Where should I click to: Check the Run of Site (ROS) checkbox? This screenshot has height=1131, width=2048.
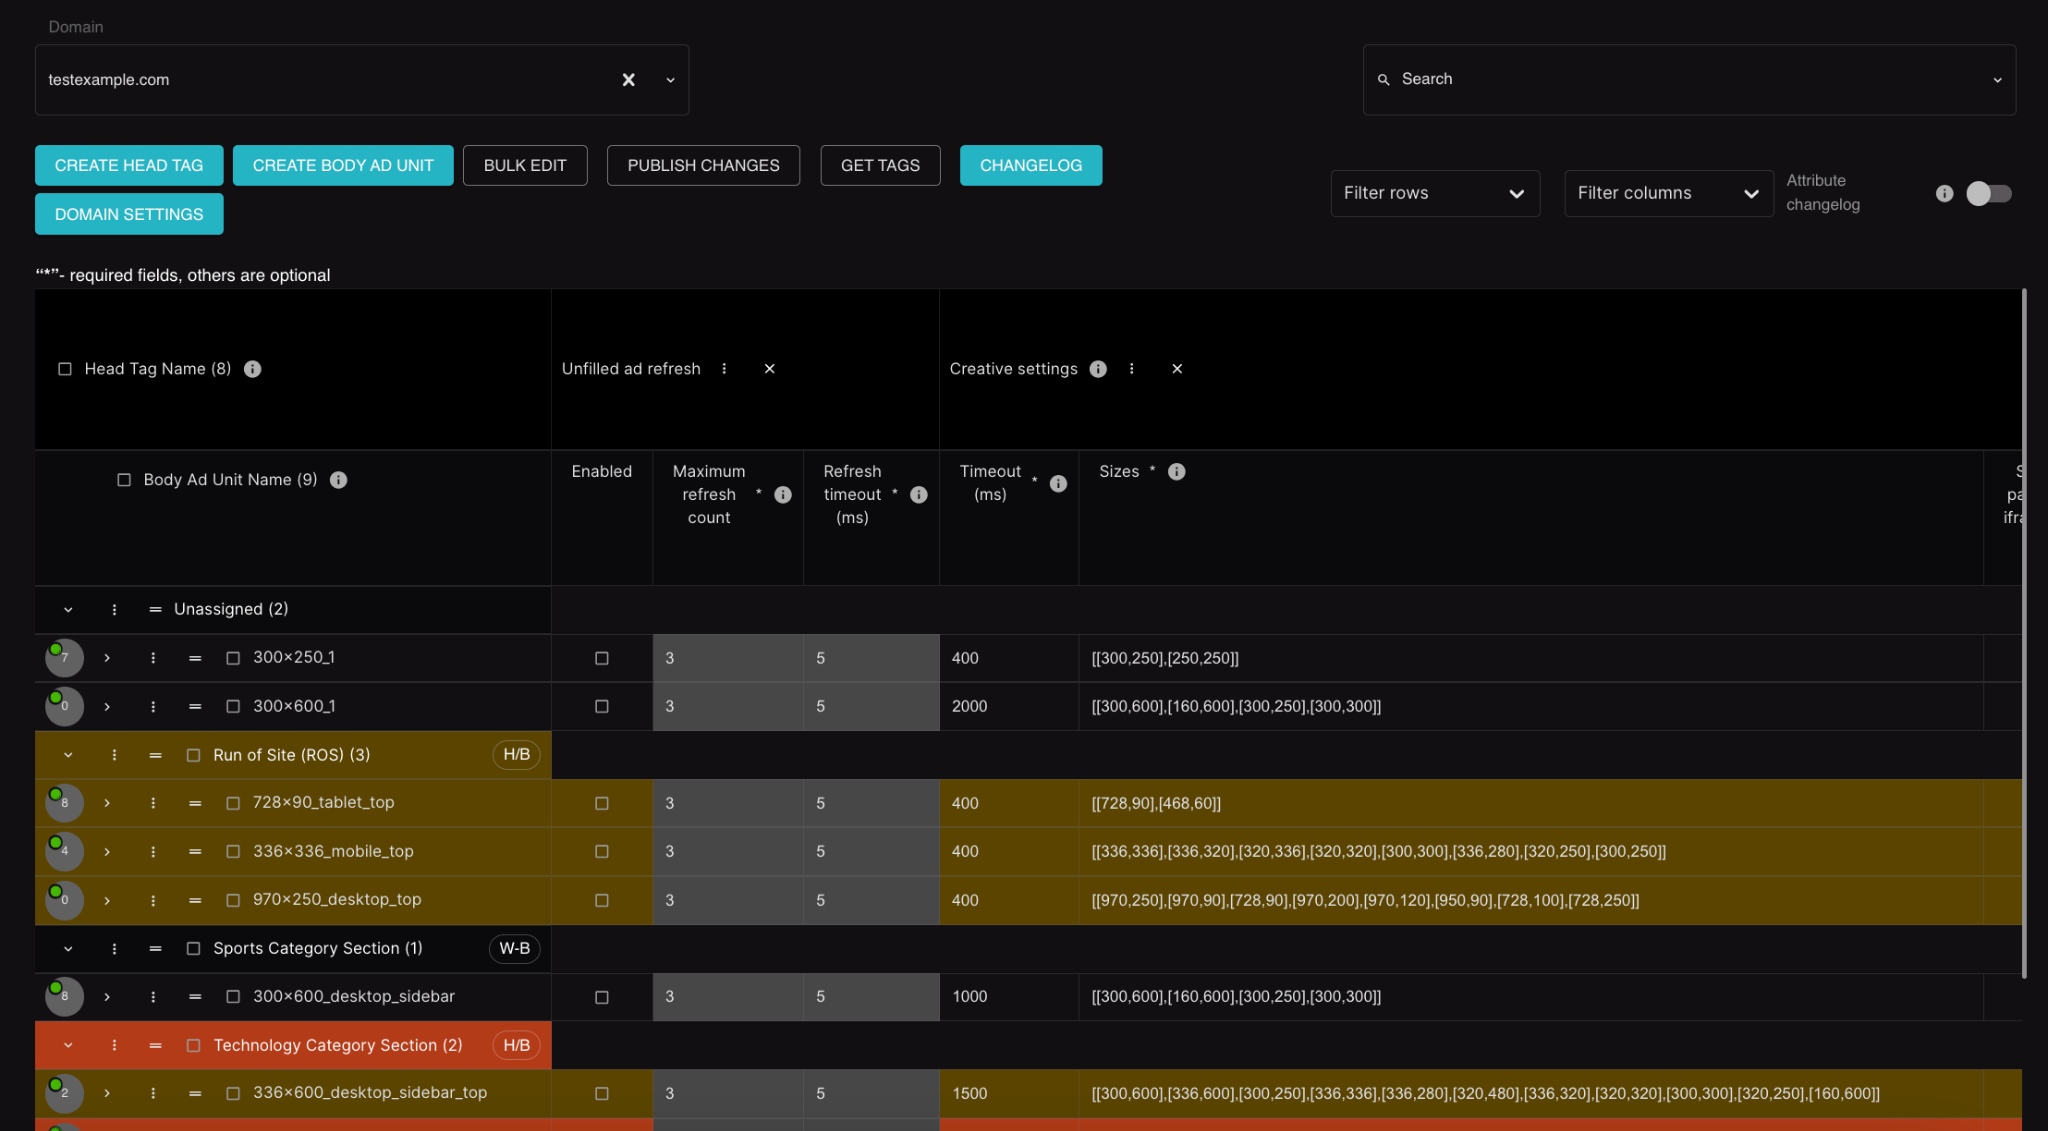[x=194, y=755]
